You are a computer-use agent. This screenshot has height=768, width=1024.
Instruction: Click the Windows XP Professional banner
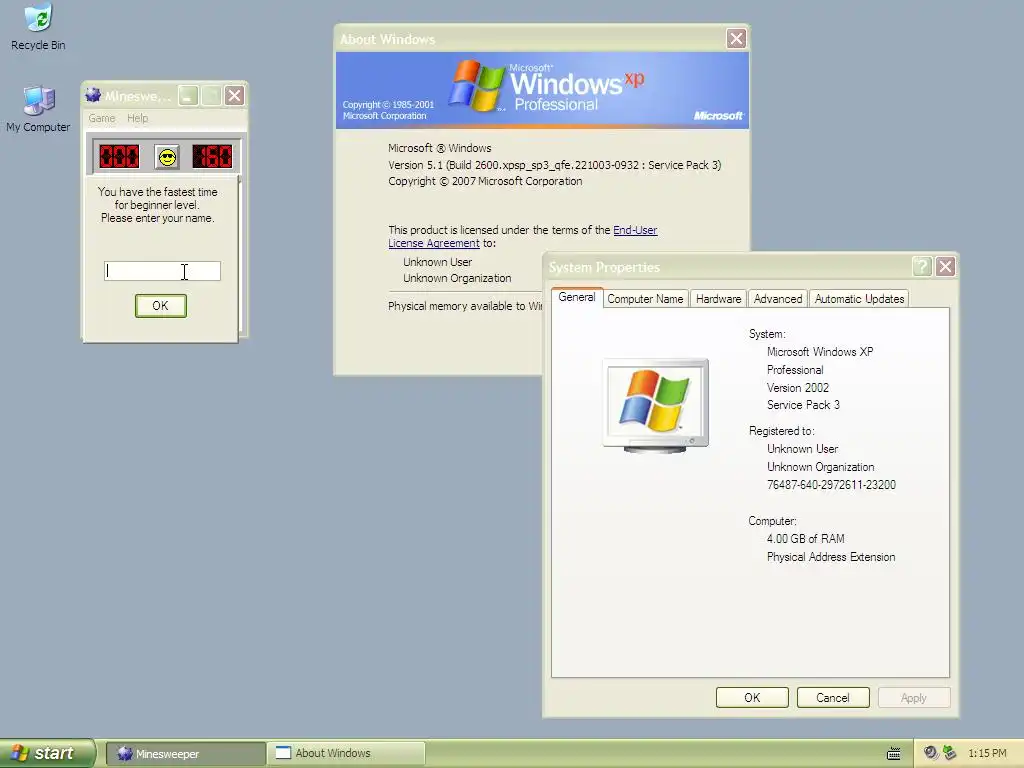[x=542, y=90]
